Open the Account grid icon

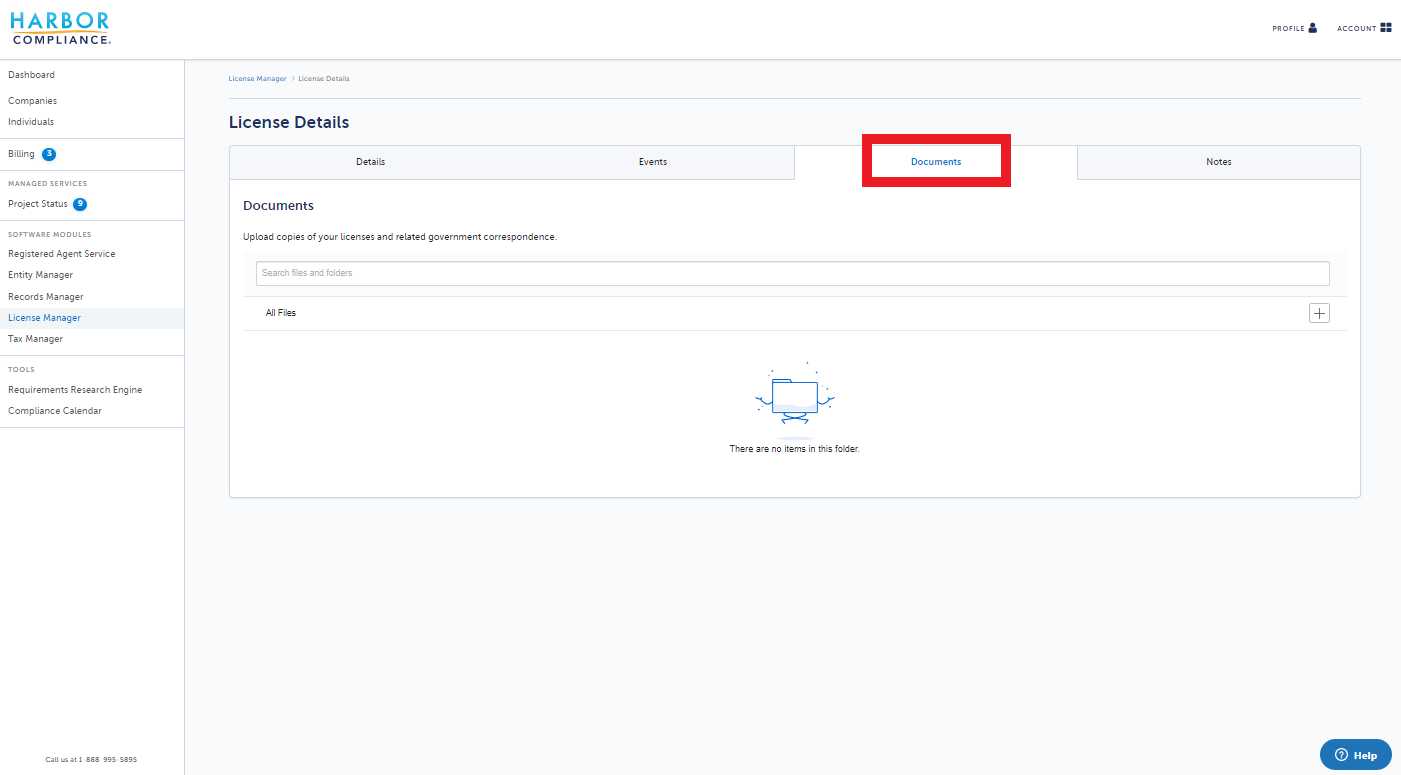(1386, 28)
